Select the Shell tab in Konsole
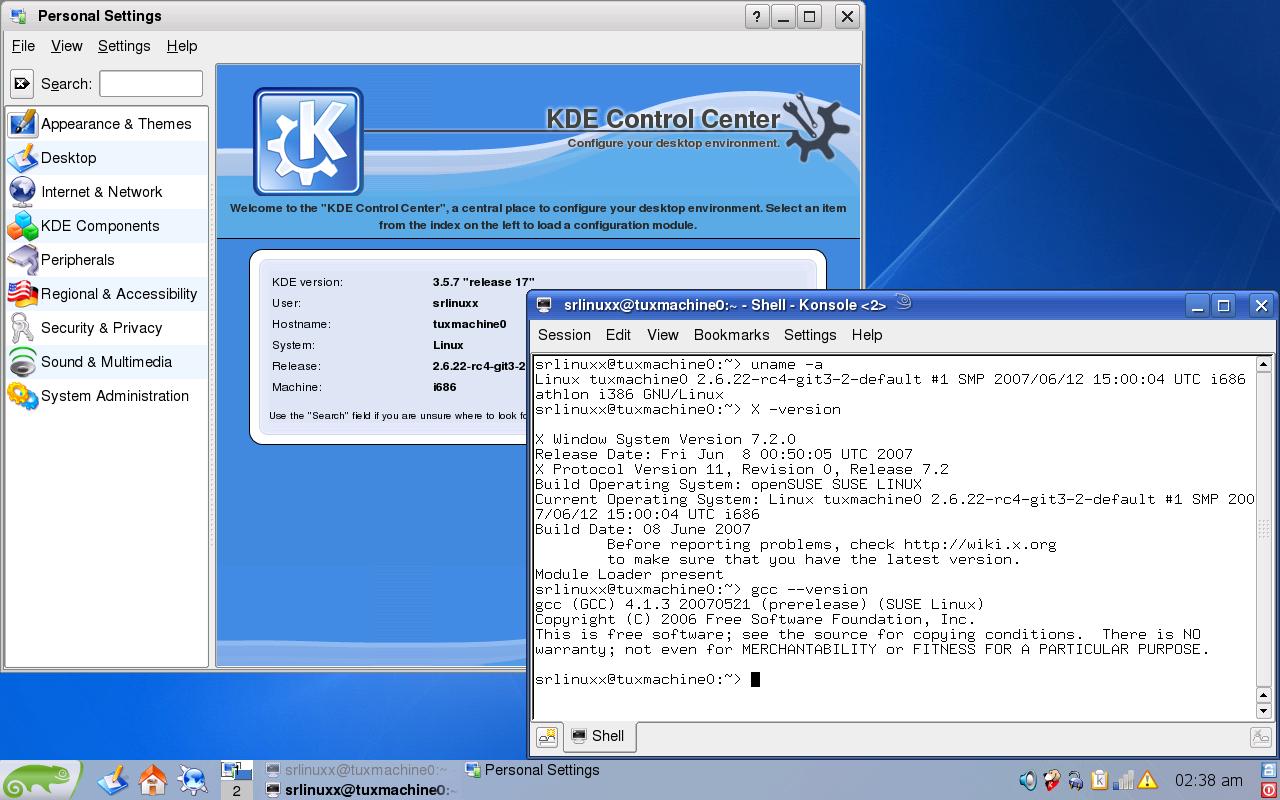Screen dimensions: 1280x800 click(x=598, y=736)
